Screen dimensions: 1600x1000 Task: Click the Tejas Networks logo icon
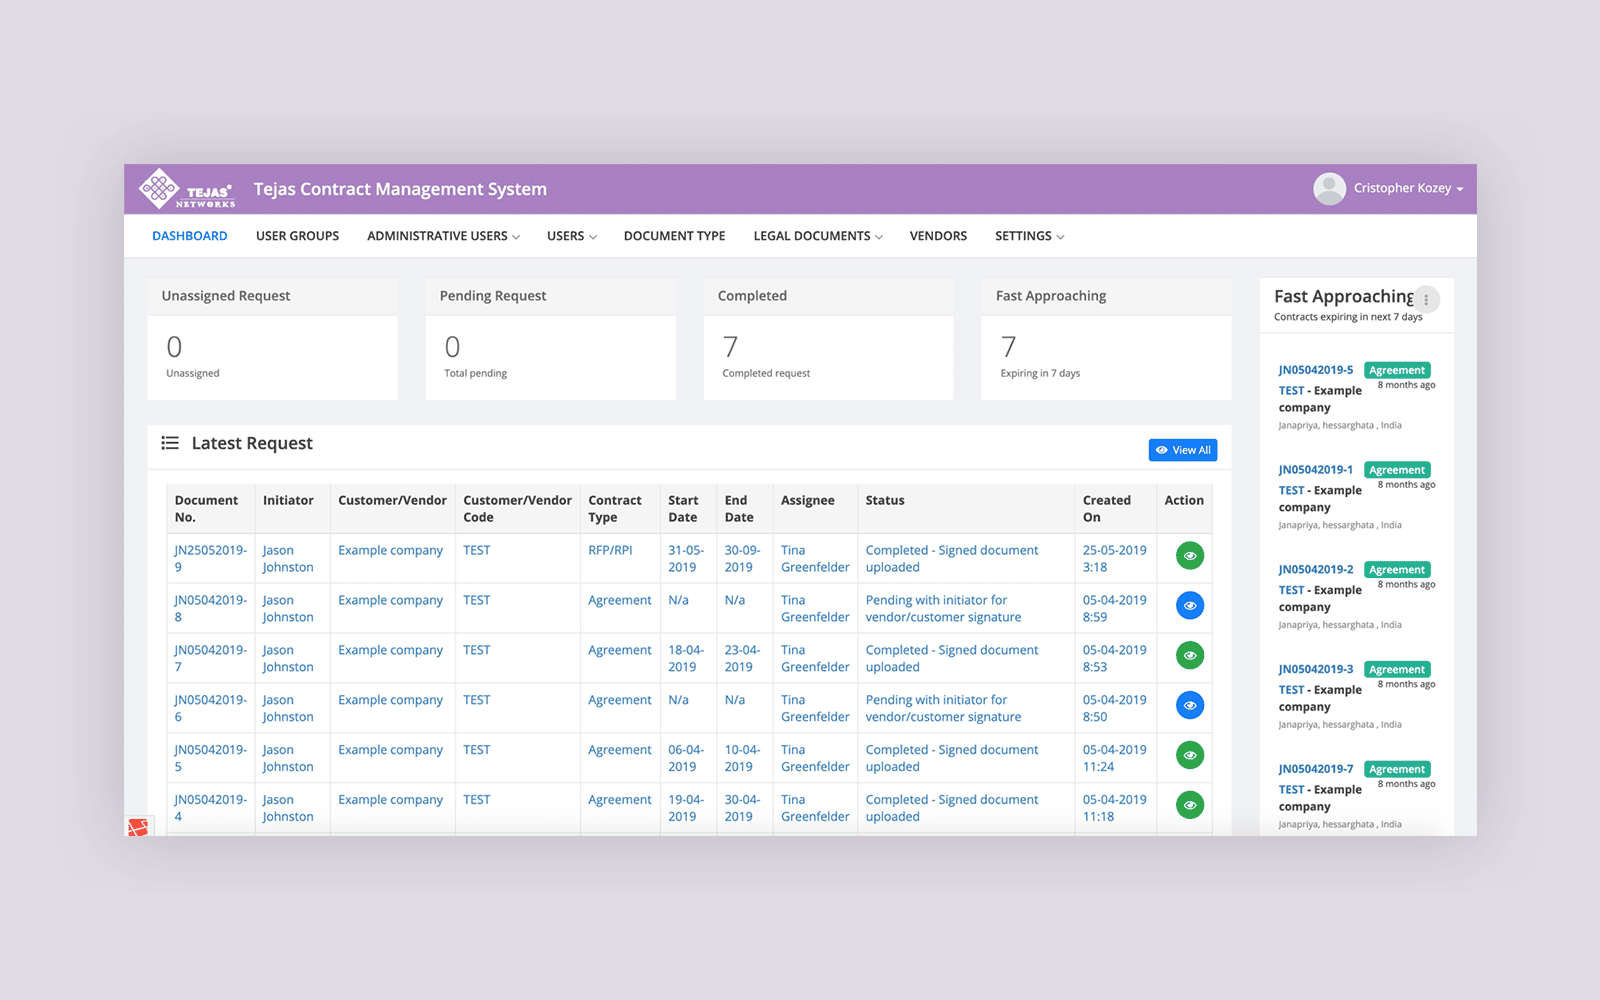[x=160, y=188]
